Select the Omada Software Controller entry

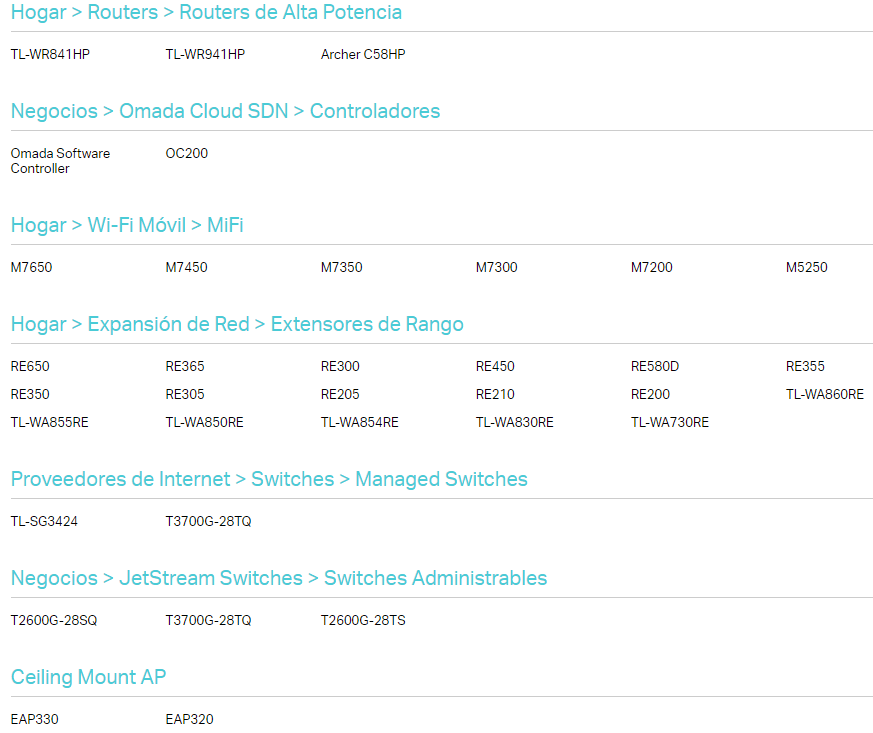60,161
